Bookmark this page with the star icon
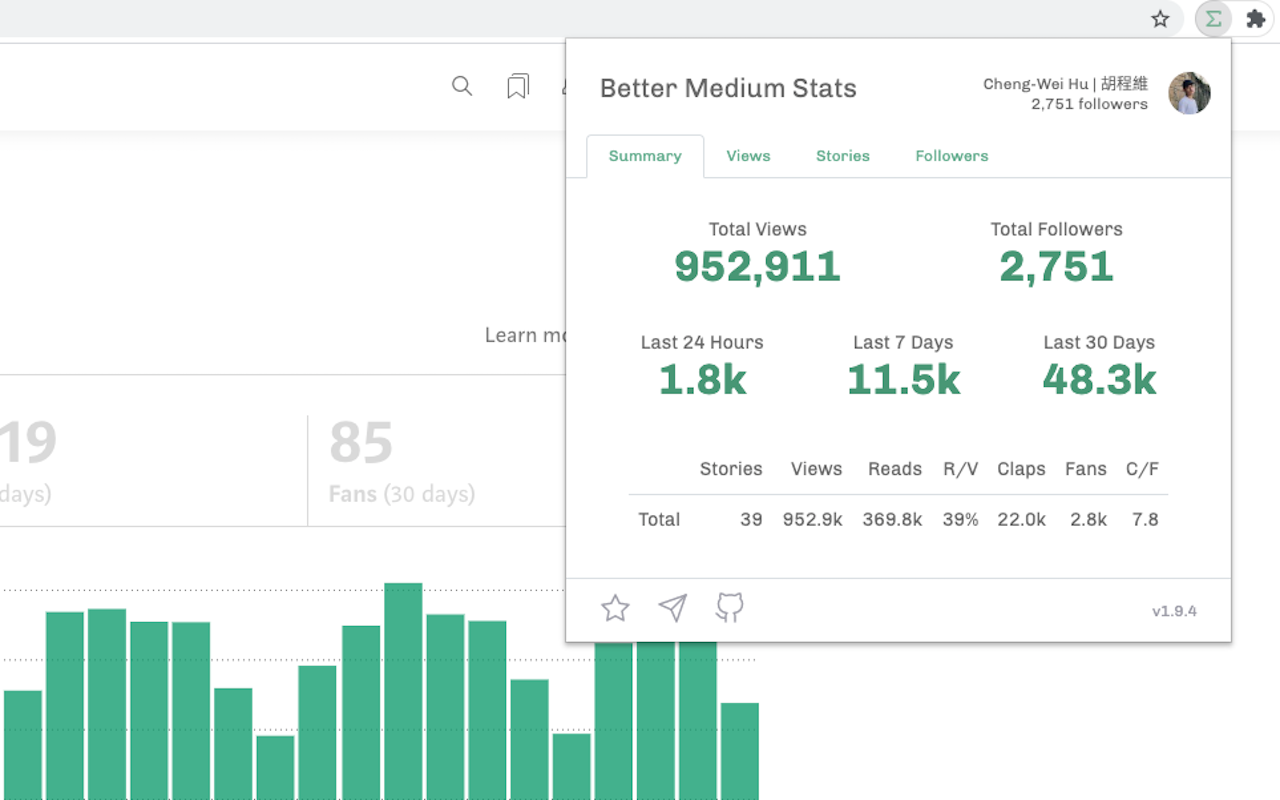Viewport: 1280px width, 800px height. coord(1160,19)
